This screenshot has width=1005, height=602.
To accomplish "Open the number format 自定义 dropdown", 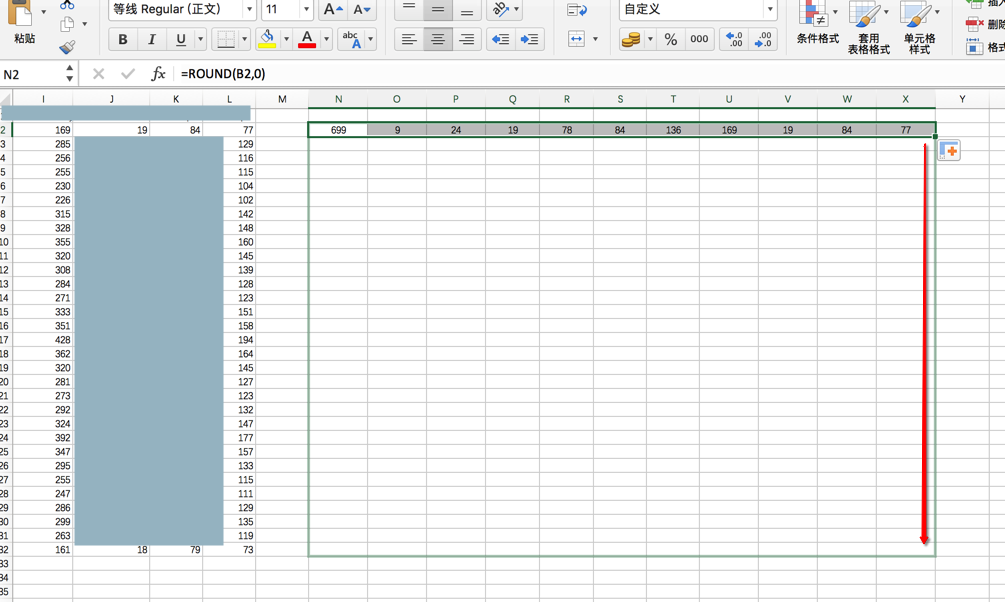I will point(770,10).
